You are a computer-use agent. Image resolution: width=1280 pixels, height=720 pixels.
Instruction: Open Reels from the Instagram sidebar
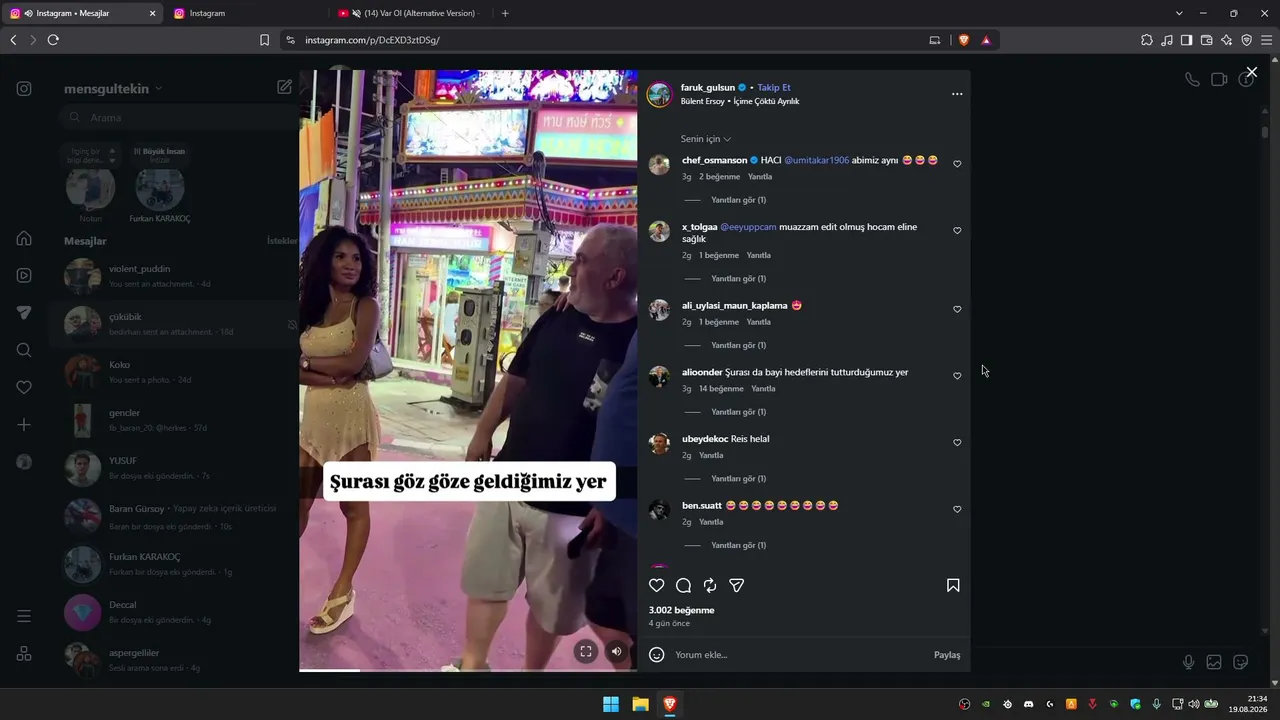pos(24,275)
